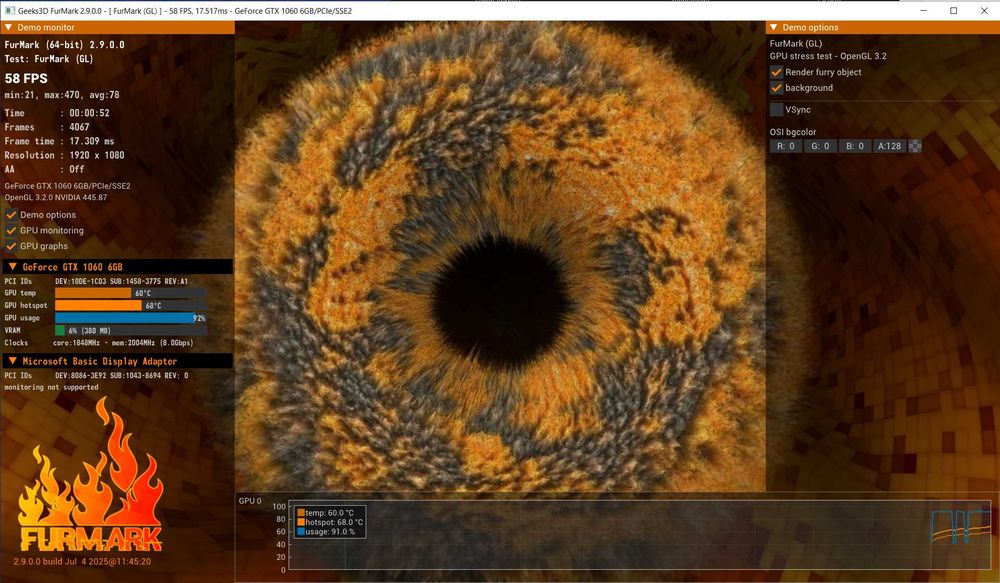Collapse the Demo monitor panel triangle

click(x=8, y=27)
